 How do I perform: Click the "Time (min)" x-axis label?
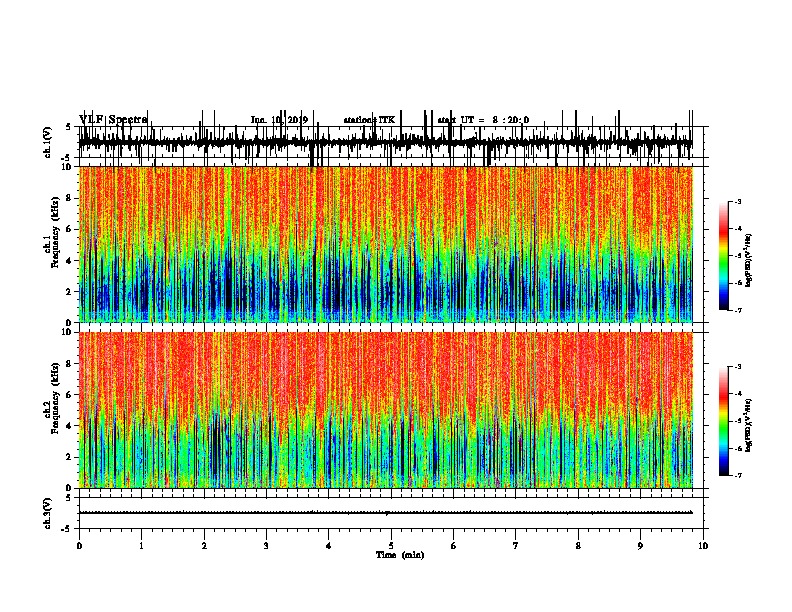400,555
